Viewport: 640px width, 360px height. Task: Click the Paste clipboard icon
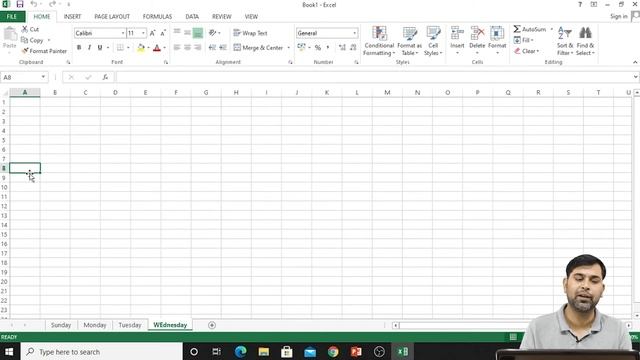click(x=10, y=34)
